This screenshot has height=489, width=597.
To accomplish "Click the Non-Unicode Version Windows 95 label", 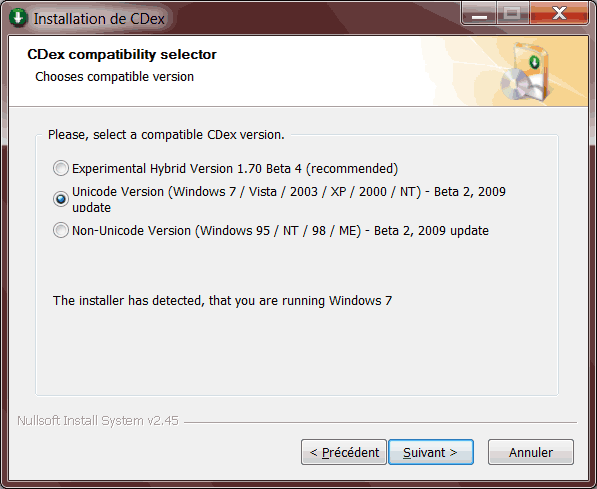I will tap(280, 230).
